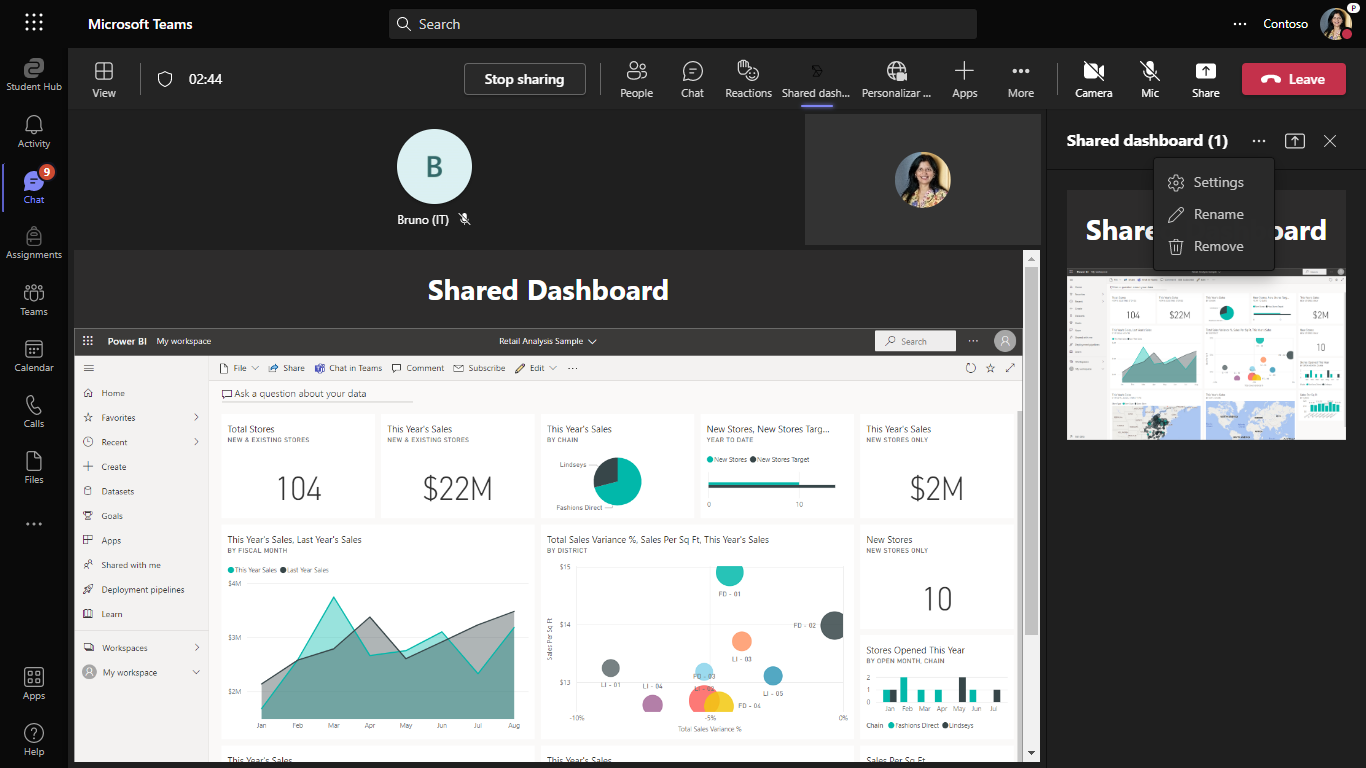Switch to Shared dashboard tab
Screen dimensions: 1366x768
pyautogui.click(x=816, y=79)
